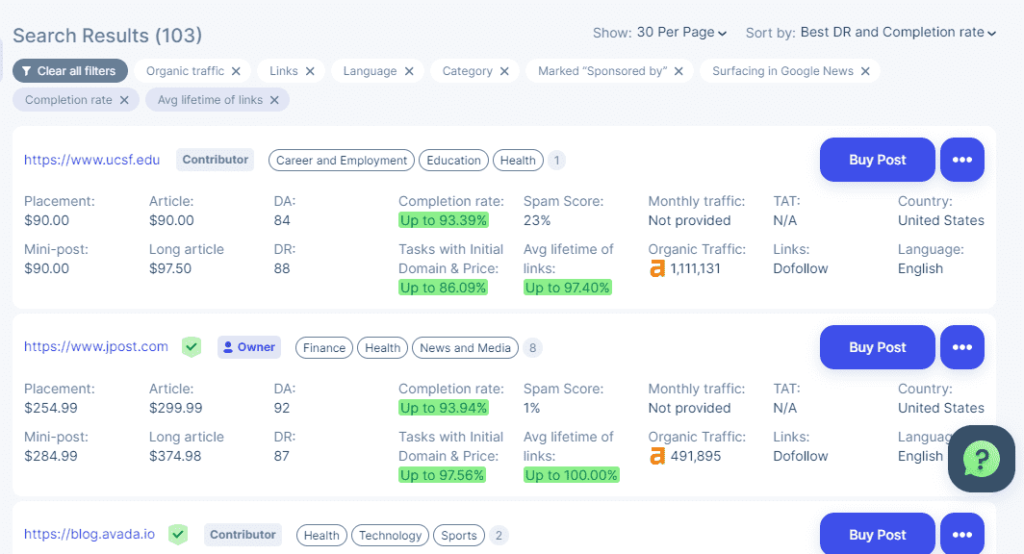Image resolution: width=1024 pixels, height=554 pixels.
Task: Buy Post for jpost.com
Action: click(x=877, y=347)
